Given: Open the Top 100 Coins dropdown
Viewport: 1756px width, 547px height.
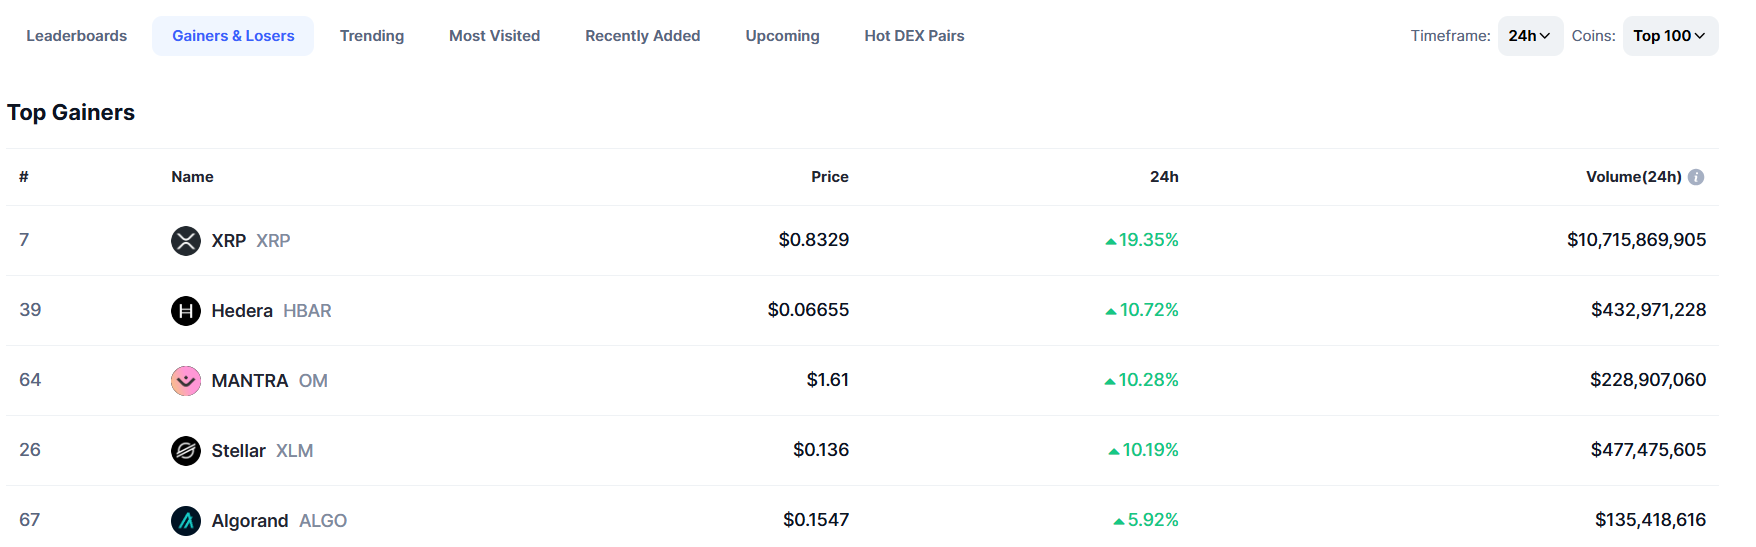Looking at the screenshot, I should point(1670,36).
